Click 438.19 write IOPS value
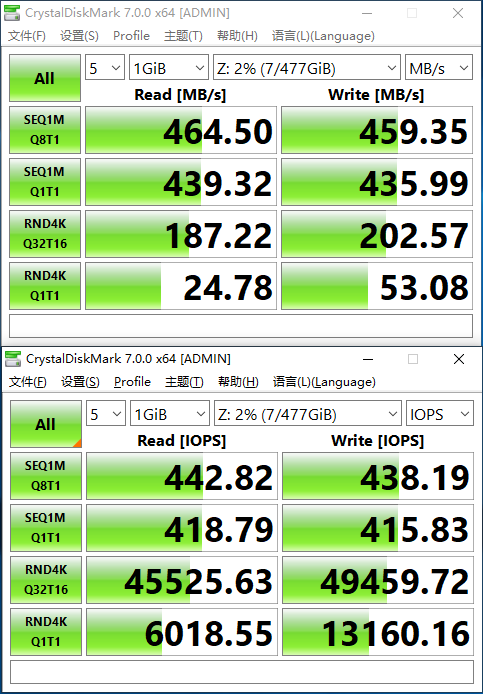Viewport: 483px width, 694px height. coord(378,476)
